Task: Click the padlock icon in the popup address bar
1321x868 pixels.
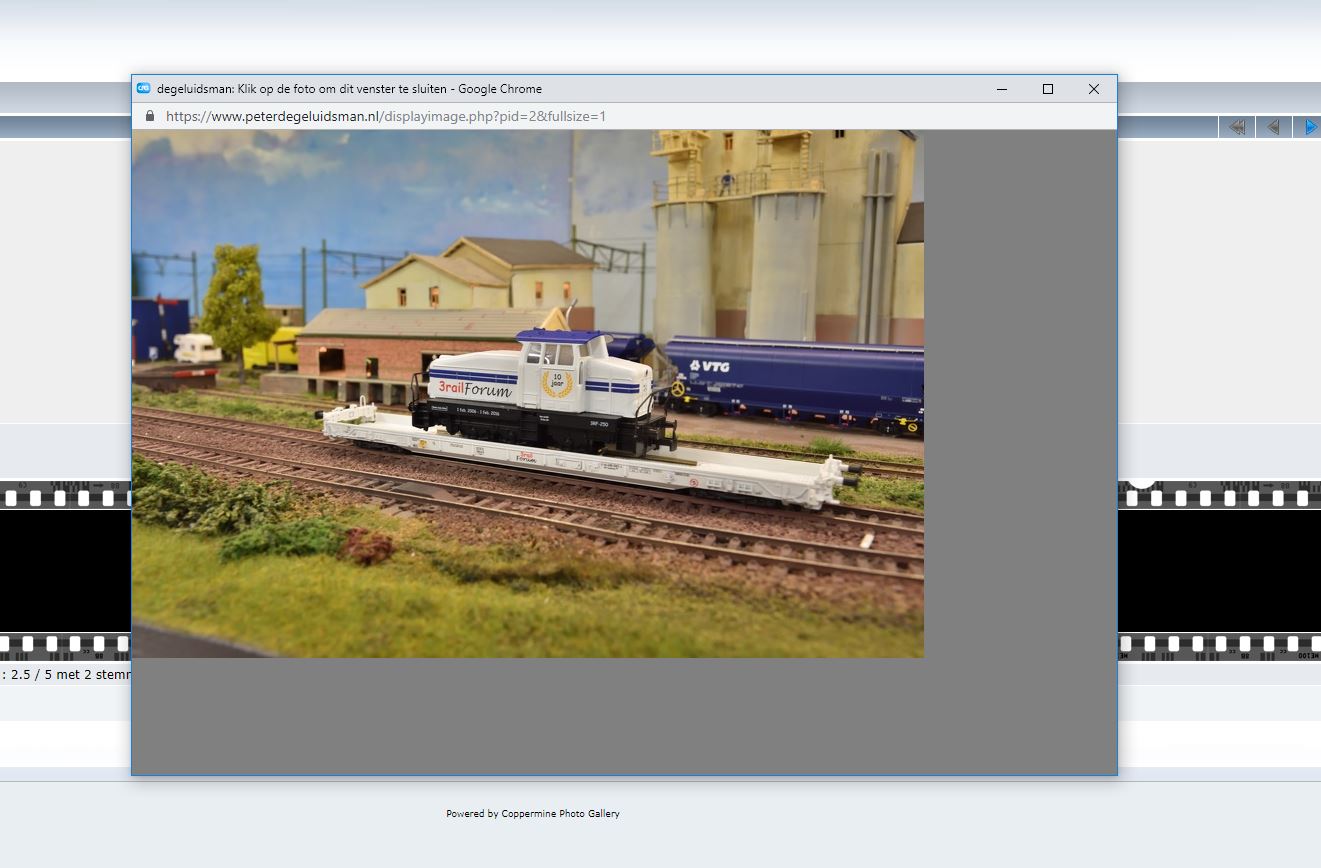Action: pyautogui.click(x=150, y=116)
